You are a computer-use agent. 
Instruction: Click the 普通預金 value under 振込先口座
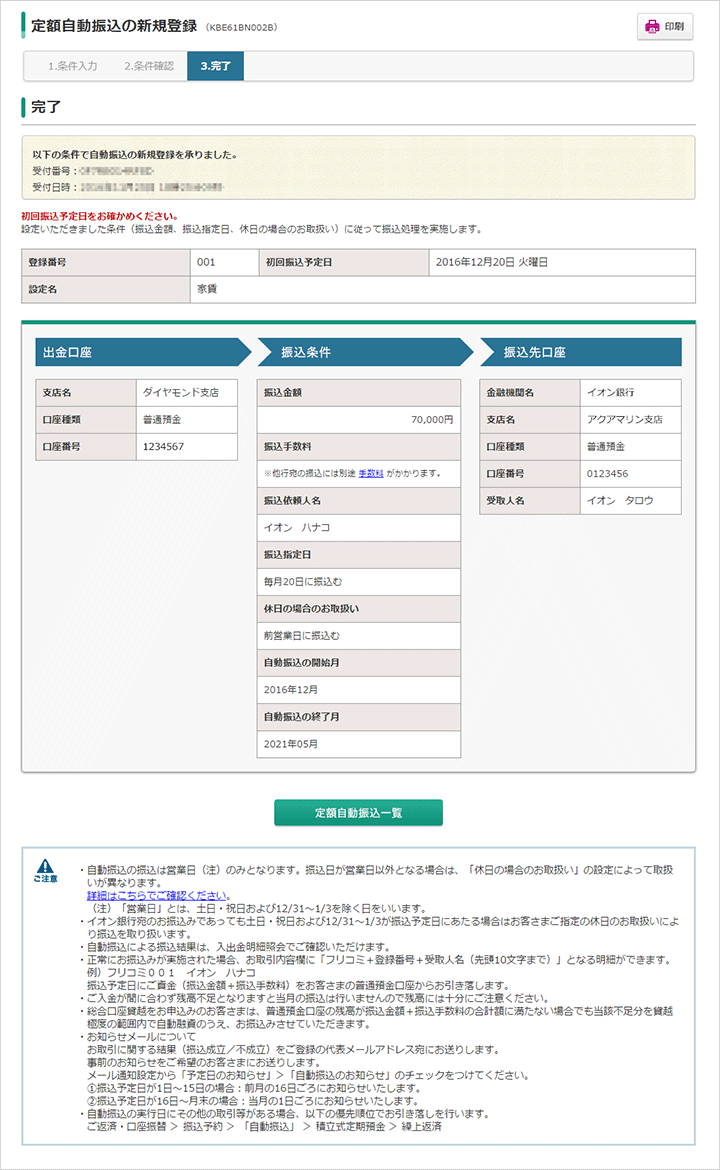pyautogui.click(x=606, y=446)
